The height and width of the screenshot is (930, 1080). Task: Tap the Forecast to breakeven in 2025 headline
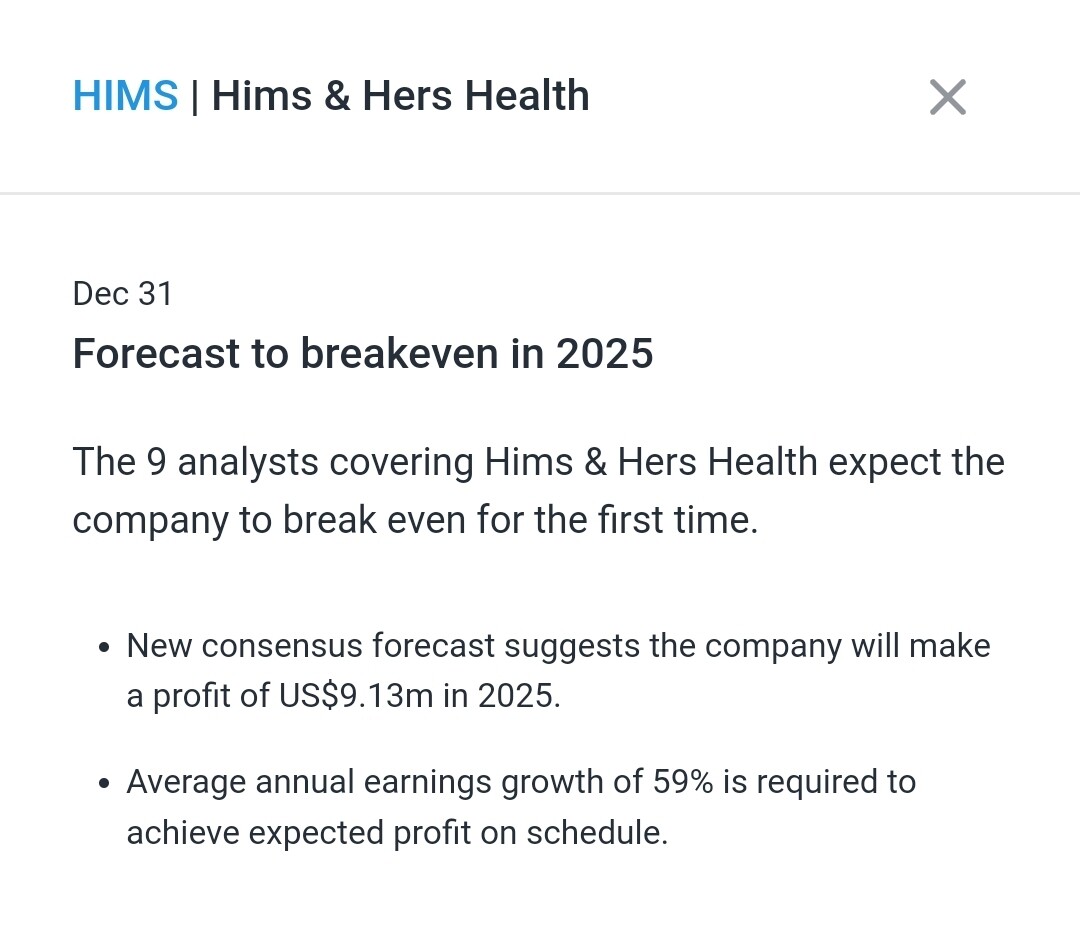(362, 354)
